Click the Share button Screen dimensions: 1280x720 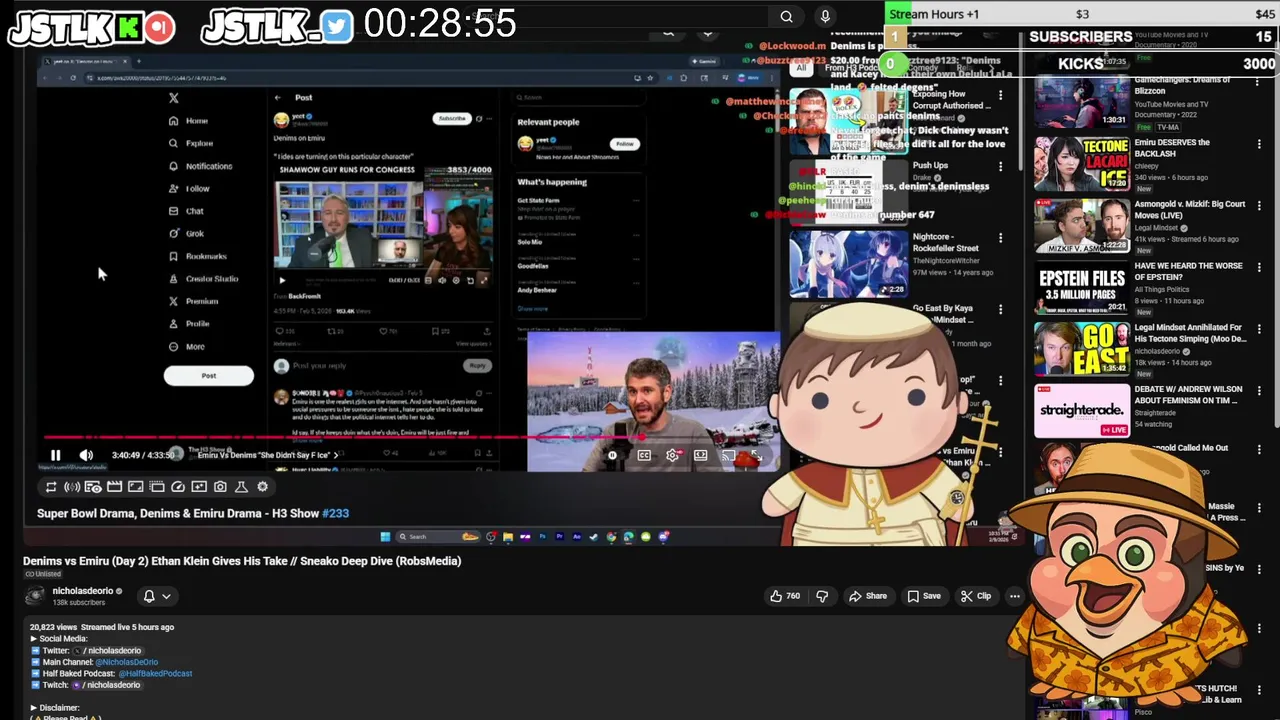867,596
